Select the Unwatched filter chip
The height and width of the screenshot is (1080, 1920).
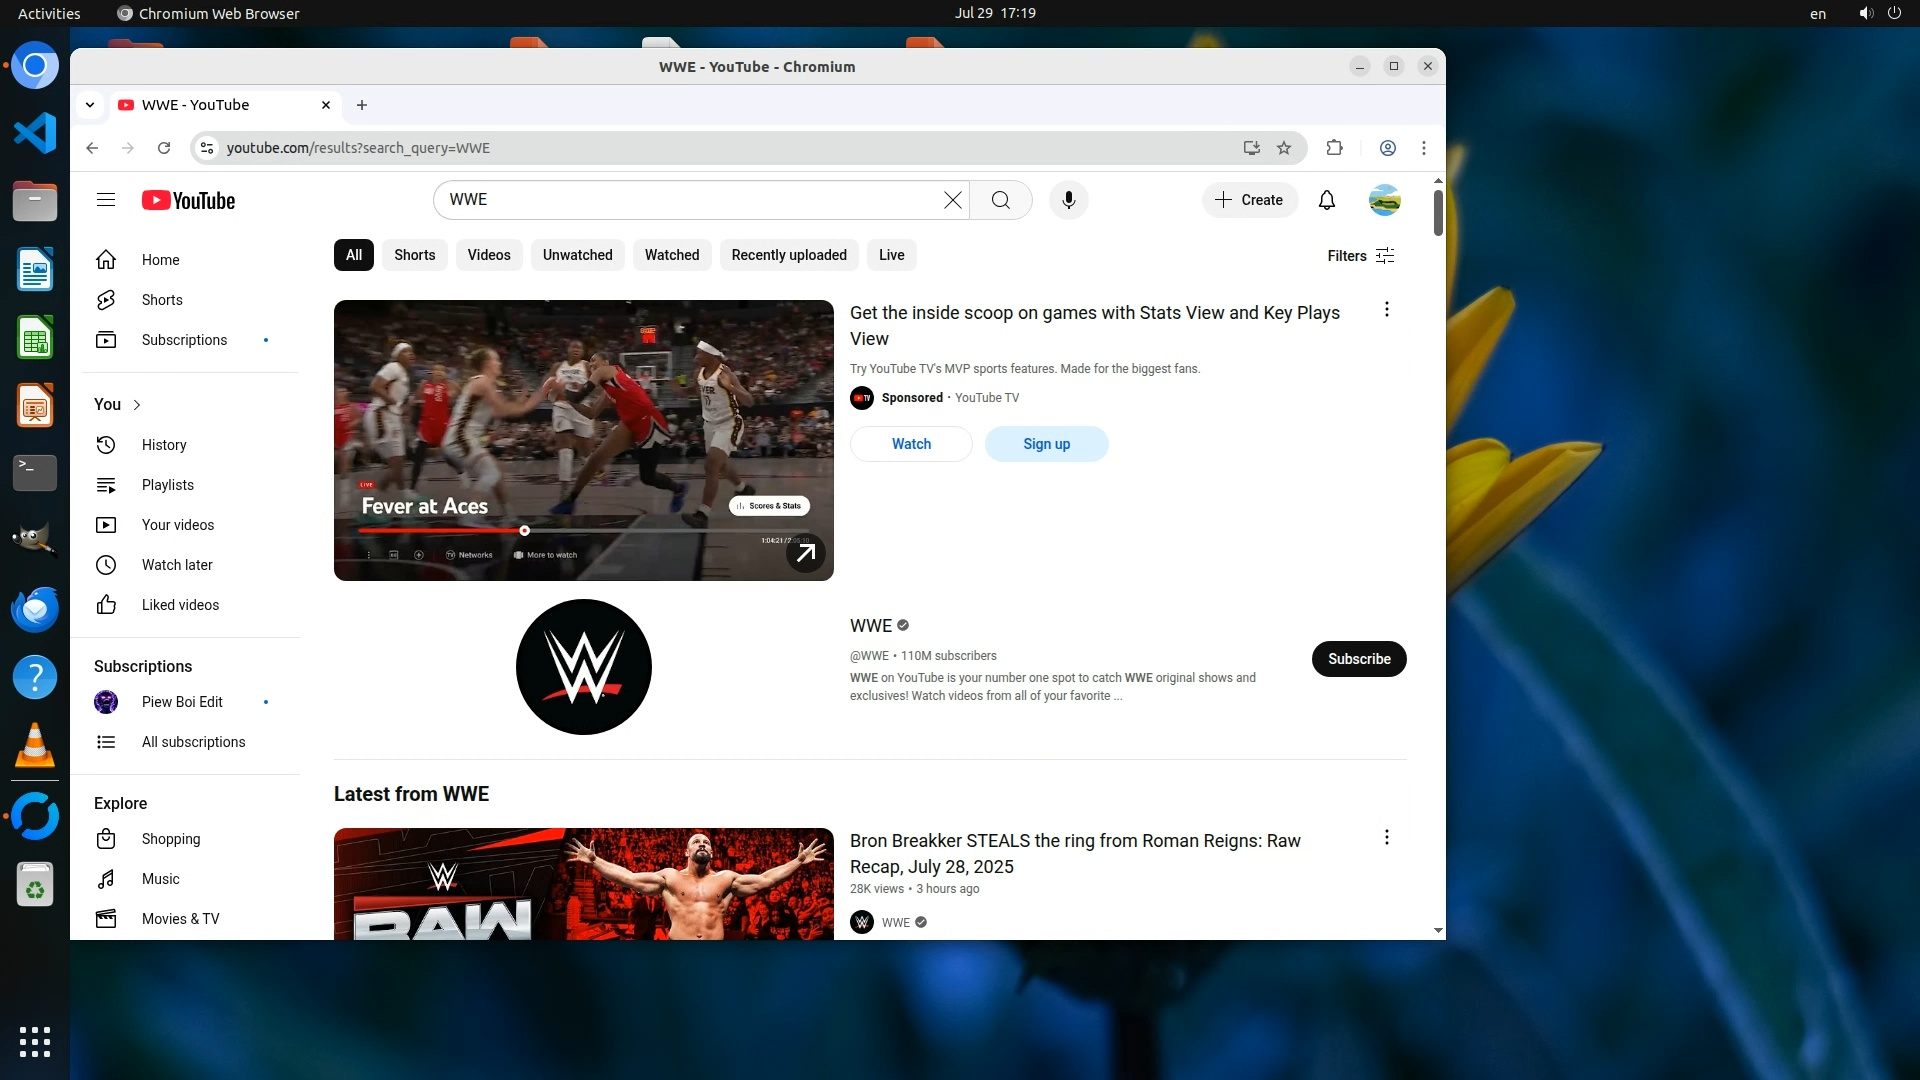pyautogui.click(x=577, y=255)
